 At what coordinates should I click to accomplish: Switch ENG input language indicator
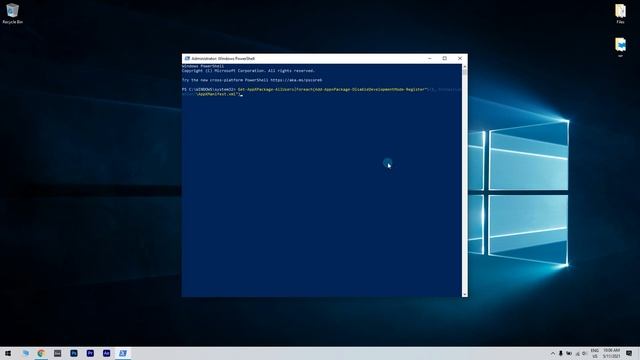(x=595, y=353)
